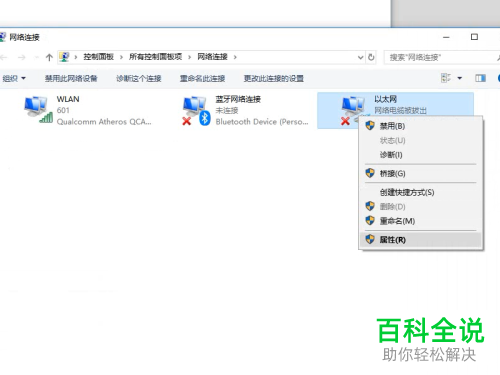Click the 搜索"网络连接" search box
The height and width of the screenshot is (375, 500).
[x=442, y=57]
